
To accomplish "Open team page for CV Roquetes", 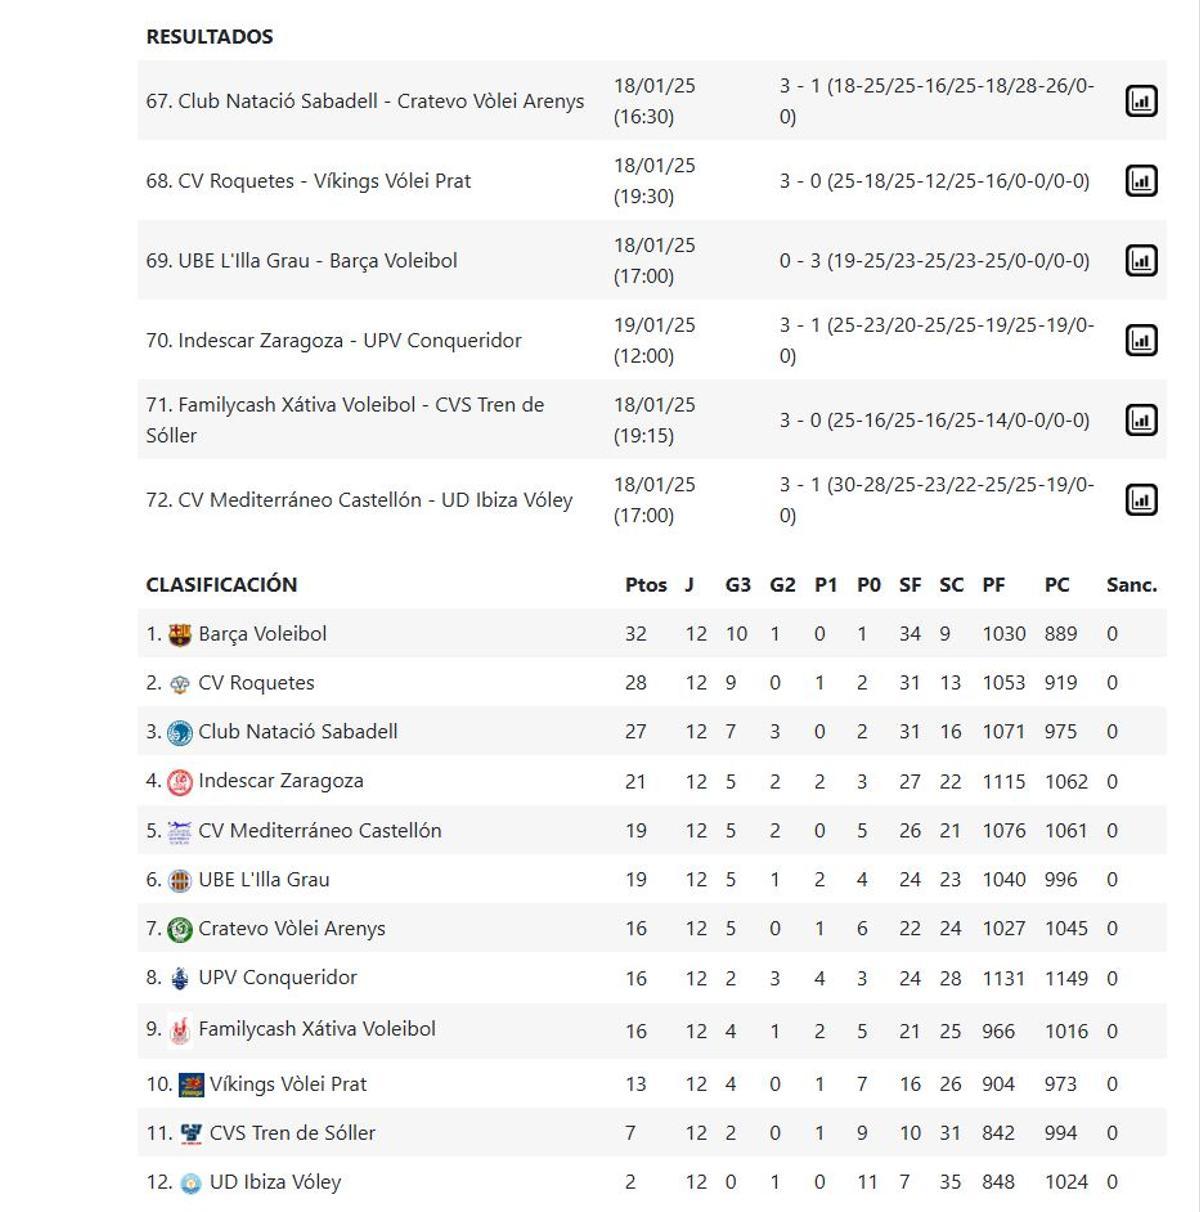I will click(256, 681).
